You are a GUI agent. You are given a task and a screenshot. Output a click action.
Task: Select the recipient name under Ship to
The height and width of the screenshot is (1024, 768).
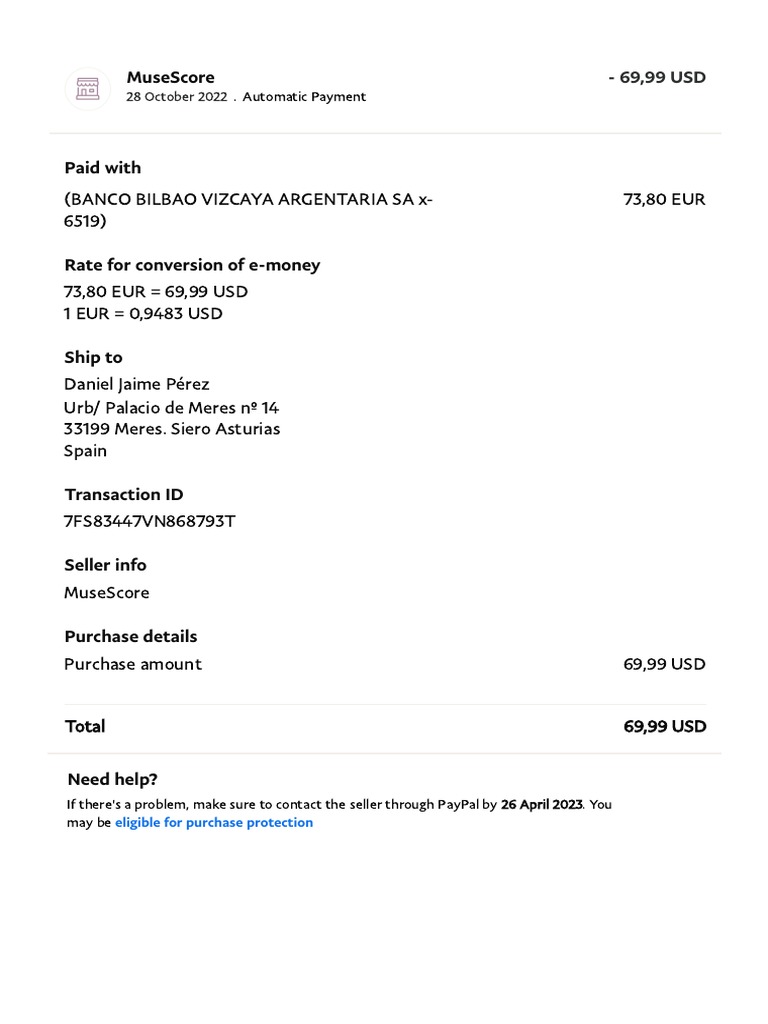click(x=137, y=385)
